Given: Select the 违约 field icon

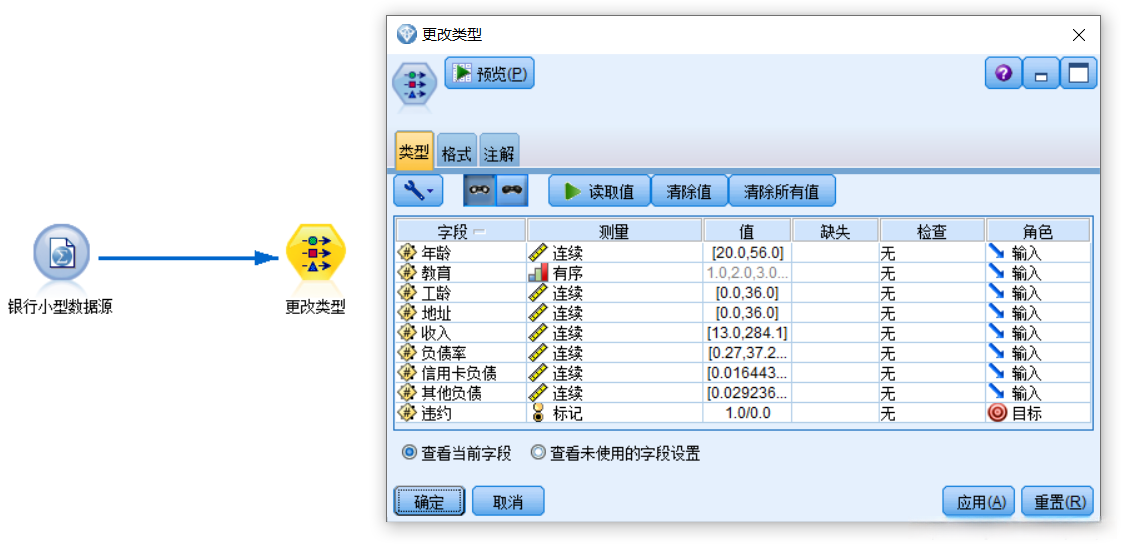Looking at the screenshot, I should pyautogui.click(x=408, y=413).
